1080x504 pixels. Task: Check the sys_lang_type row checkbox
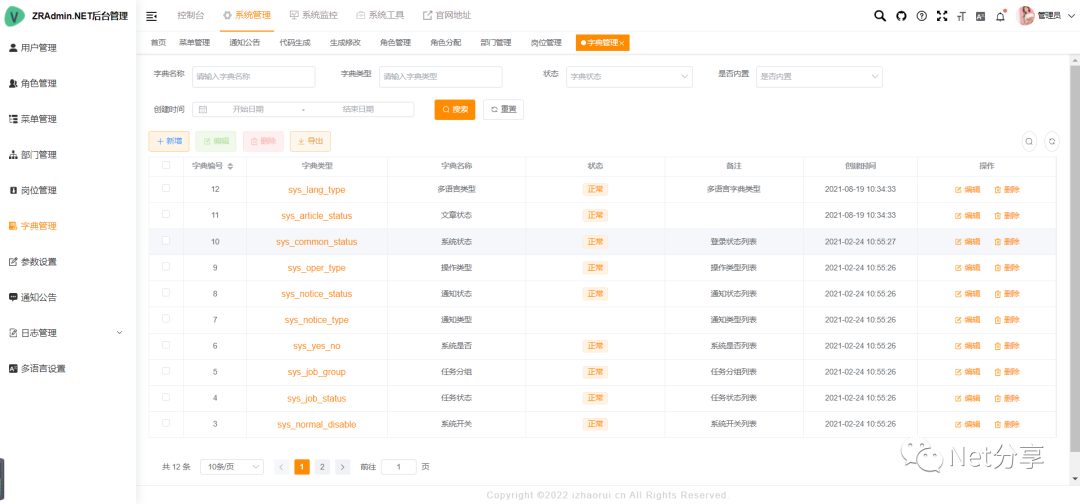[x=166, y=188]
